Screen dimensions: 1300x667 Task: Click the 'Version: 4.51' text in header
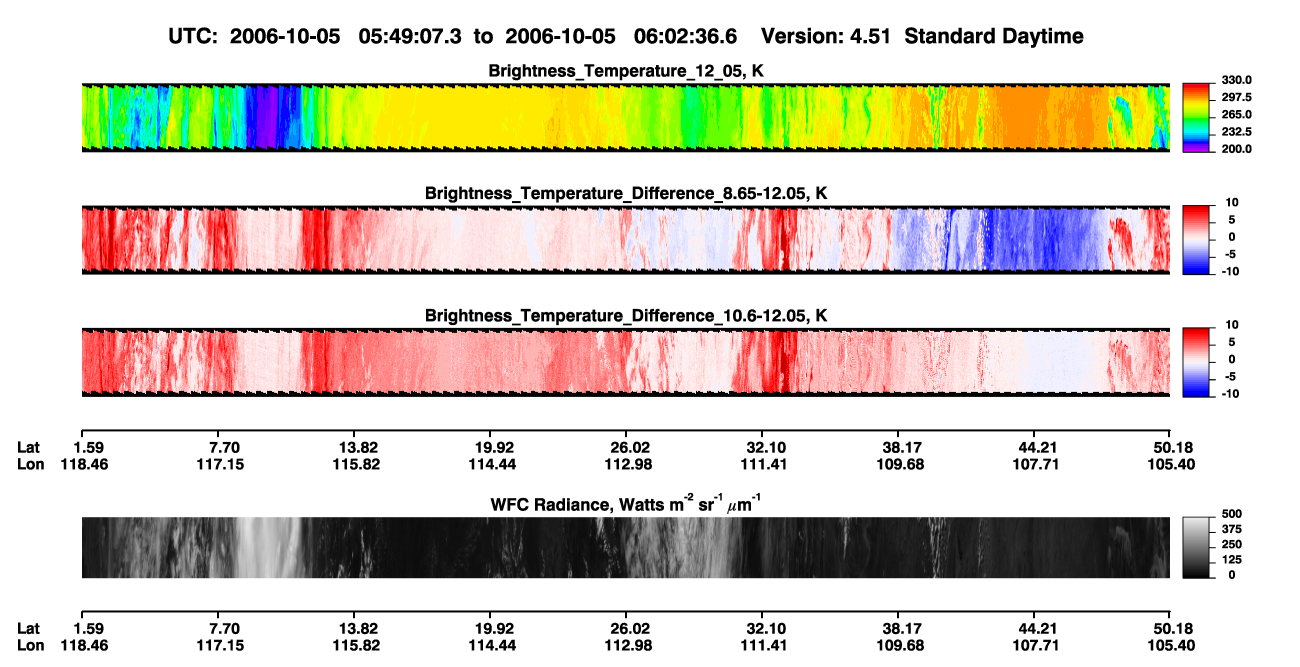click(828, 36)
